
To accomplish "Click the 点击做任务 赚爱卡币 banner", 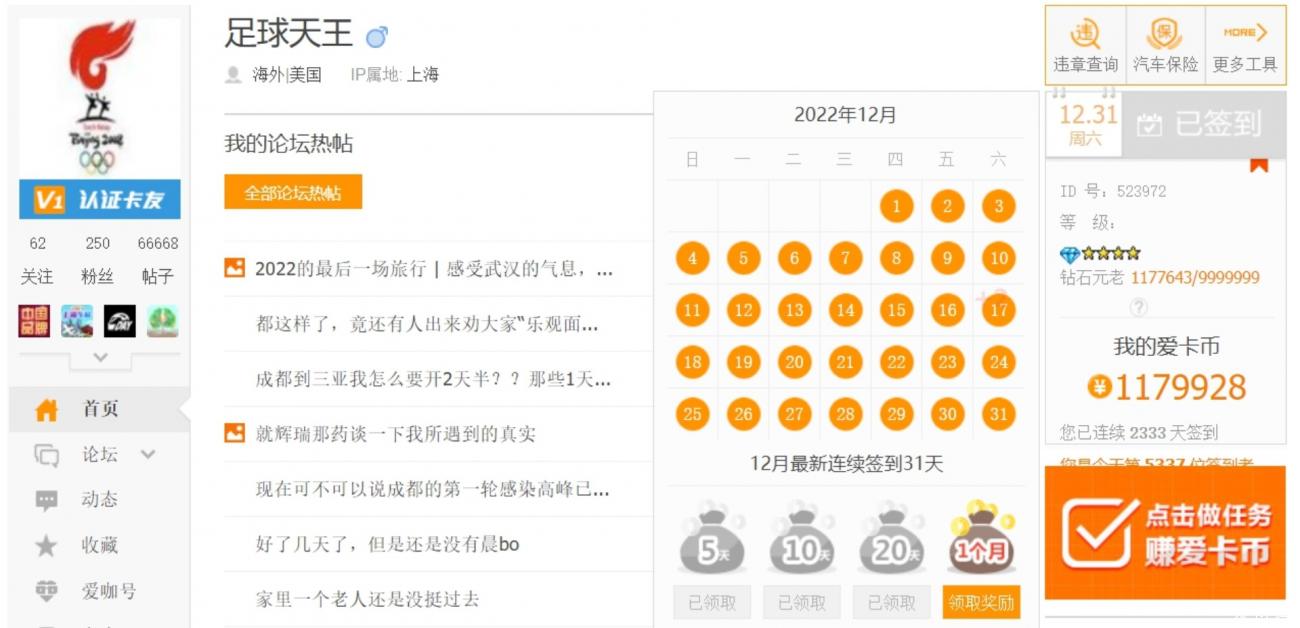I will [x=1165, y=533].
